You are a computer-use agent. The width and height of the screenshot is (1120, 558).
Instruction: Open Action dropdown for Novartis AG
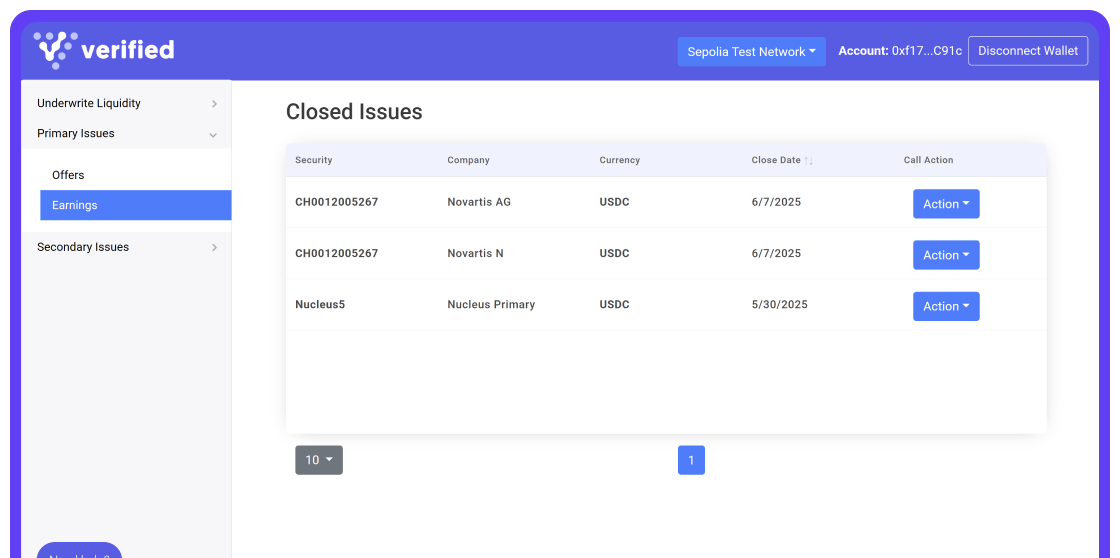pos(946,204)
